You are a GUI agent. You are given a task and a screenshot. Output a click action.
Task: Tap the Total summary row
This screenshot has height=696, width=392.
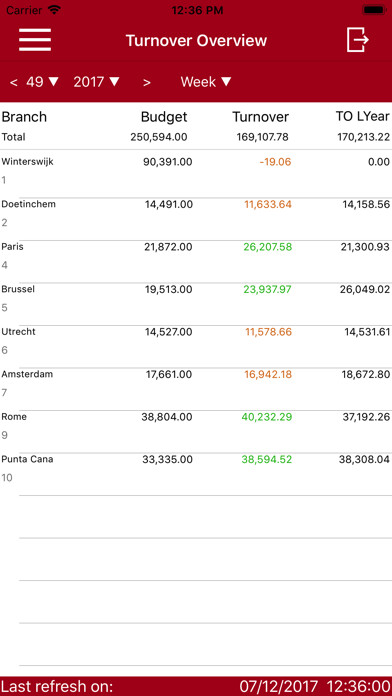click(x=196, y=137)
